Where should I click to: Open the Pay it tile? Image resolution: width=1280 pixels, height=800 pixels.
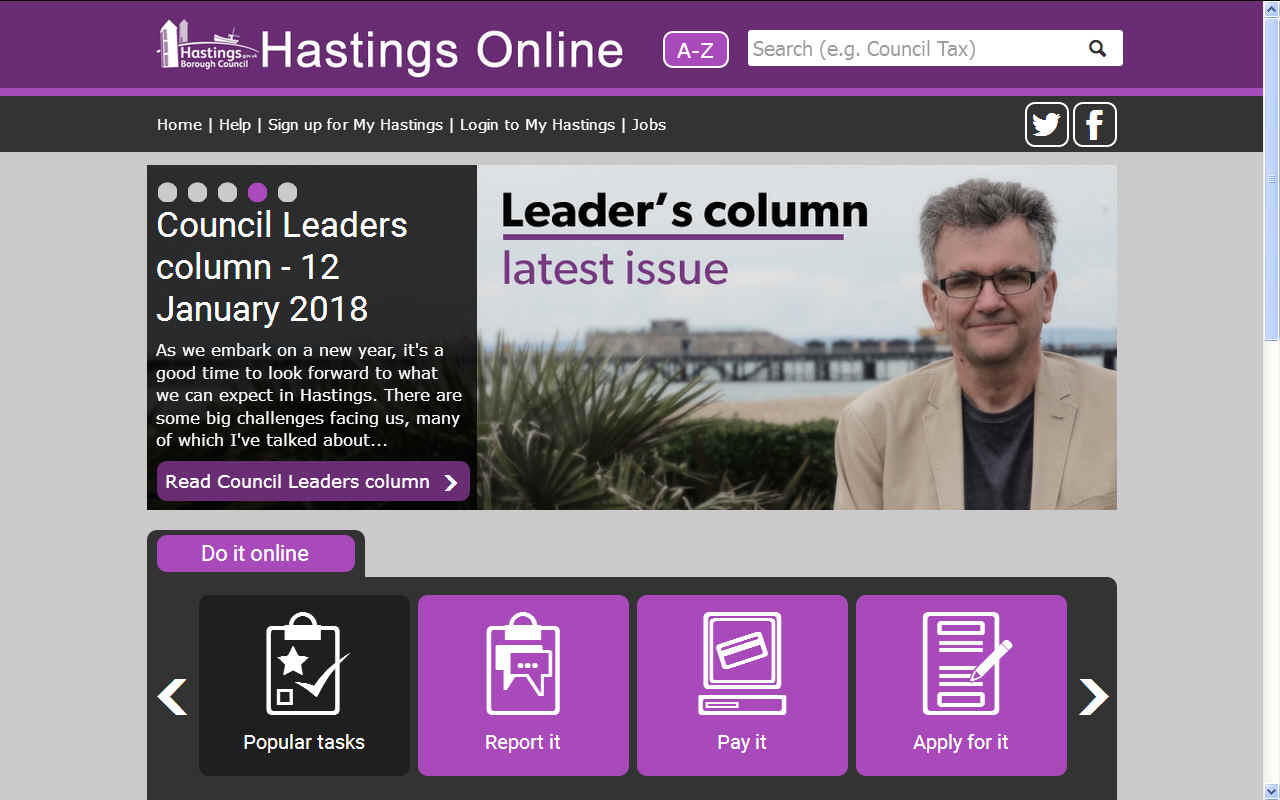tap(742, 685)
